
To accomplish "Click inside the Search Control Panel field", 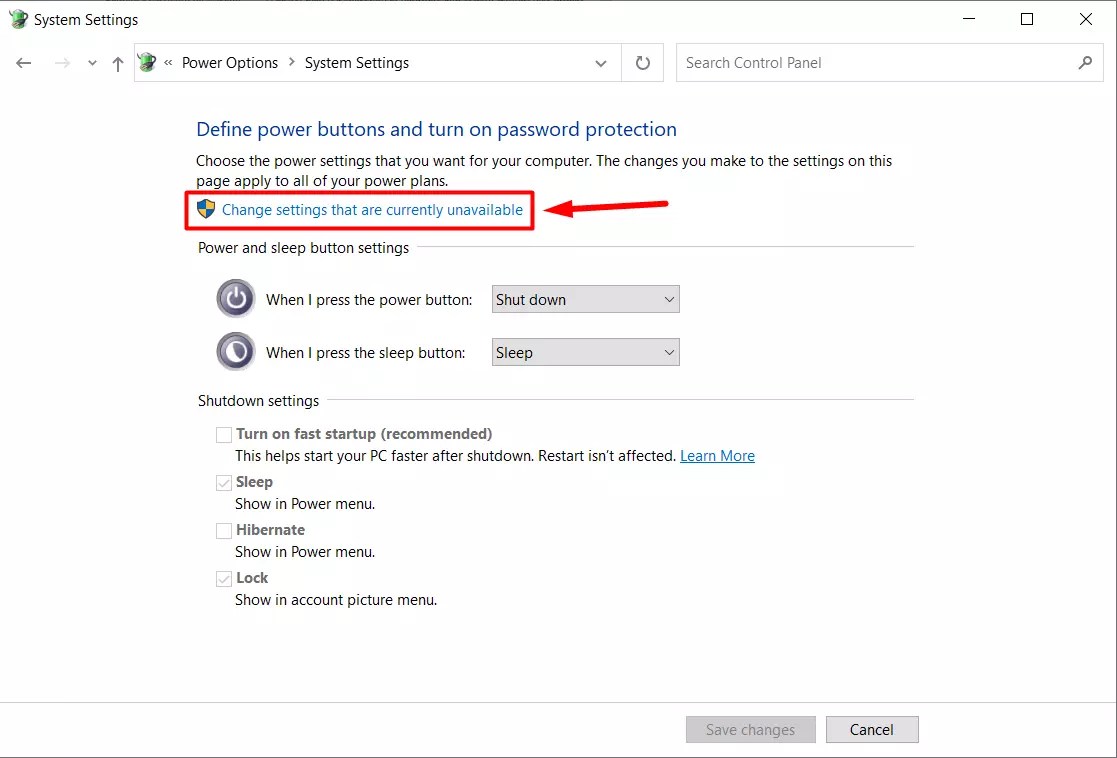I will click(x=850, y=62).
